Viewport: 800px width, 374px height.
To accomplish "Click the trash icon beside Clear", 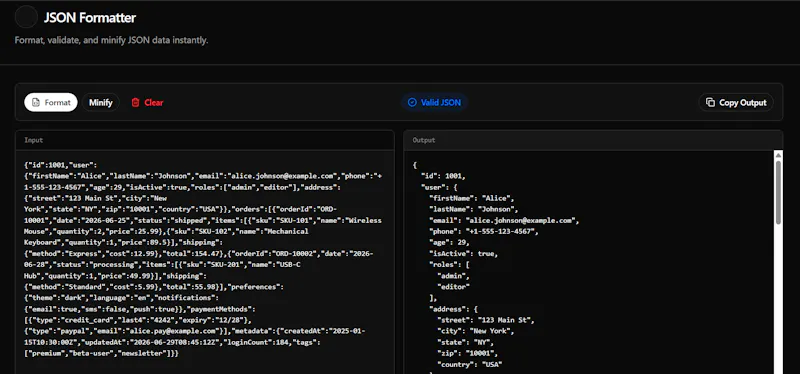I will [x=135, y=102].
